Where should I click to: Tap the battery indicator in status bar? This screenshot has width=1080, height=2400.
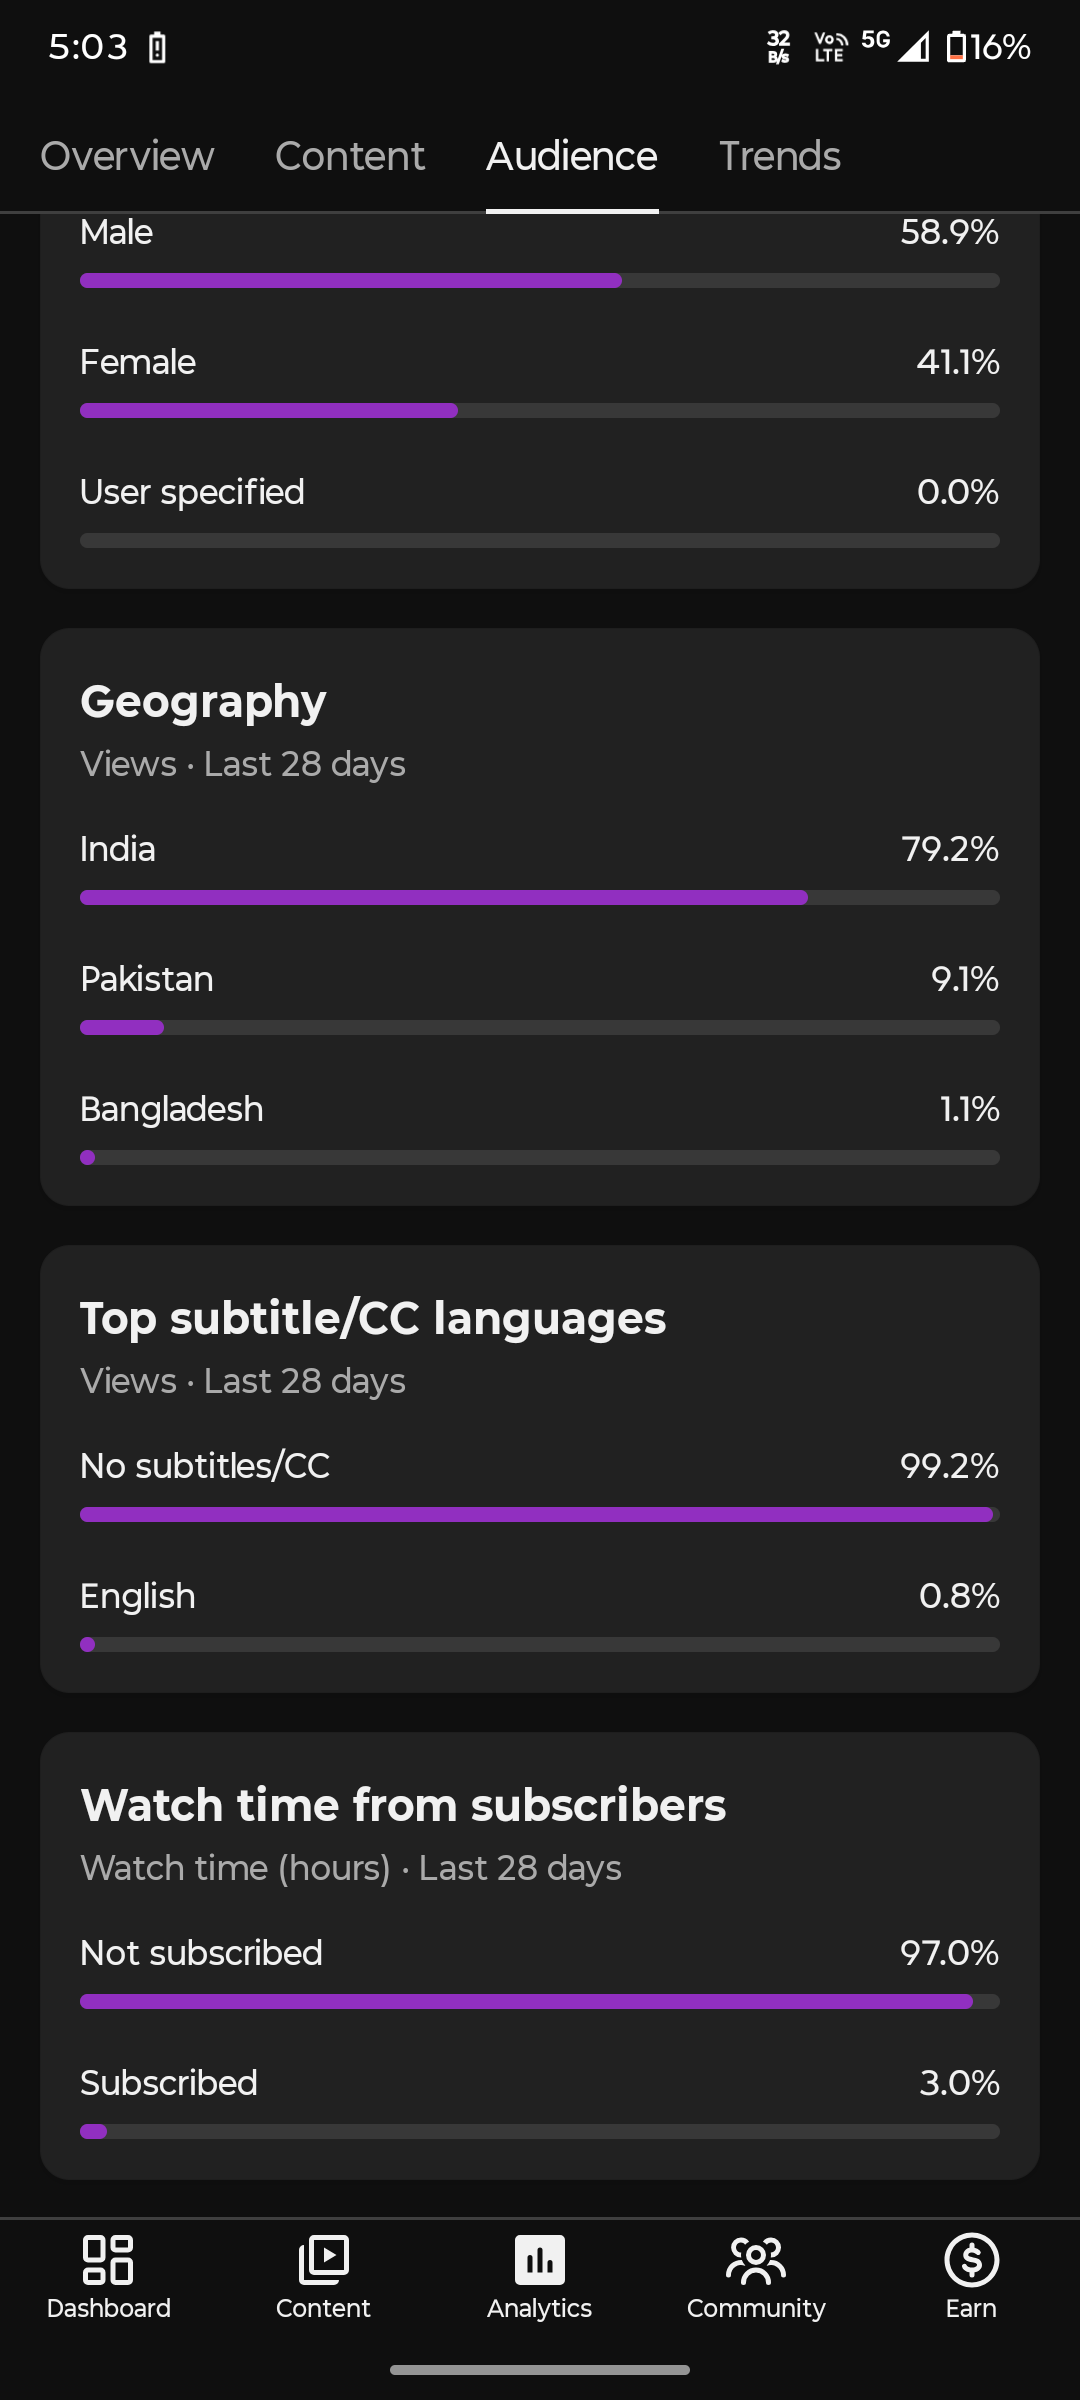[x=988, y=47]
